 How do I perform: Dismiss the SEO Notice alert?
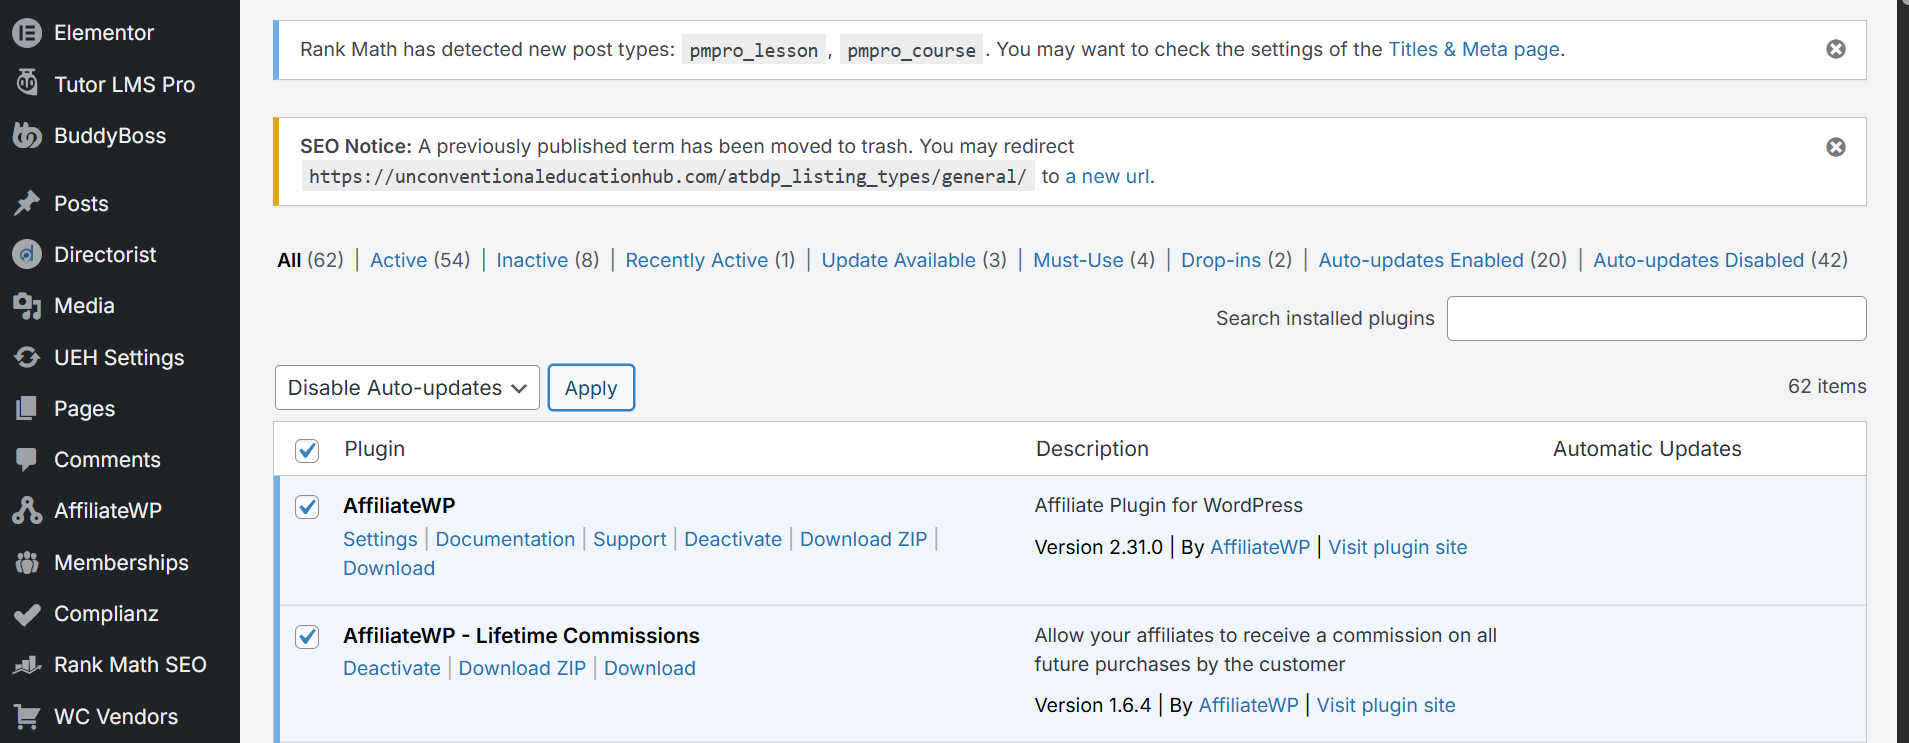pyautogui.click(x=1836, y=147)
